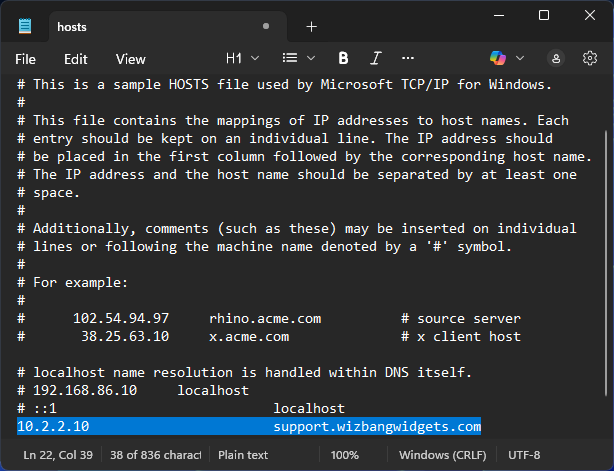Click rhino.acme.com in the text
Screen dimensions: 614x471
[265, 318]
